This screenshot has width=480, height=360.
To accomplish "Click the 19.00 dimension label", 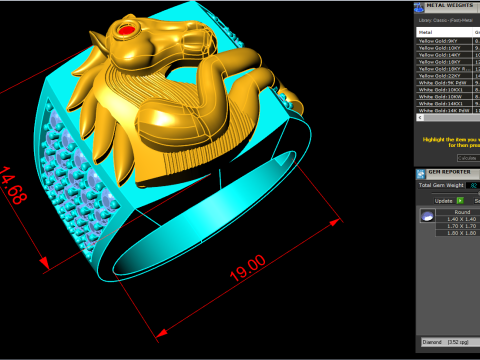I will (x=248, y=268).
